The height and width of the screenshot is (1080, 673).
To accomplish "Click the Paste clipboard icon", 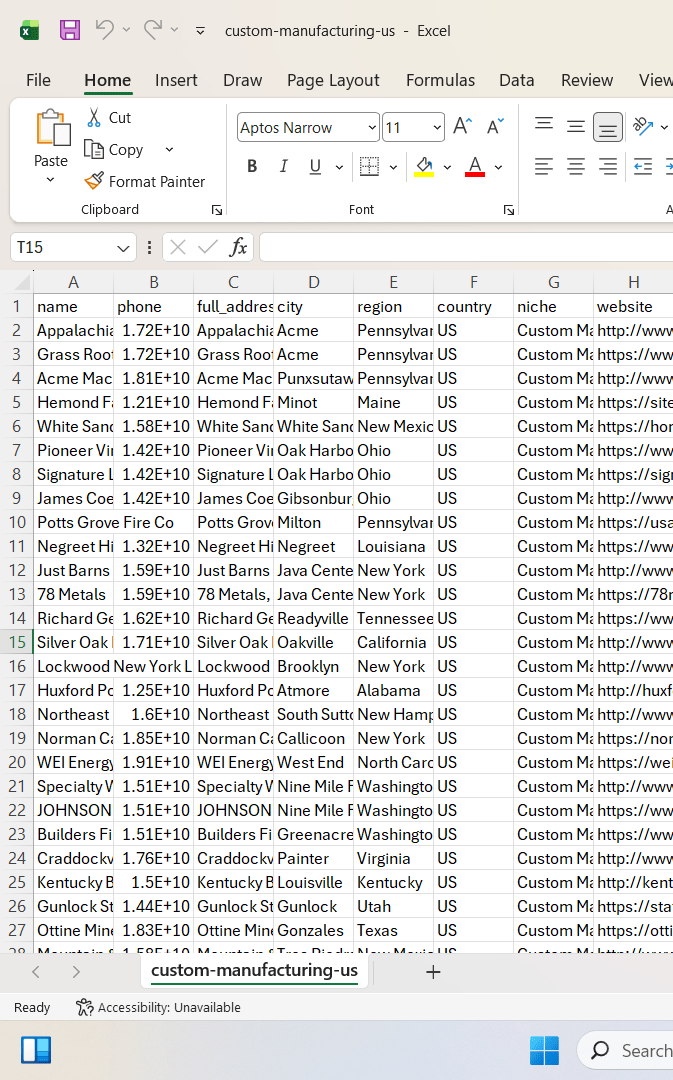I will click(52, 128).
